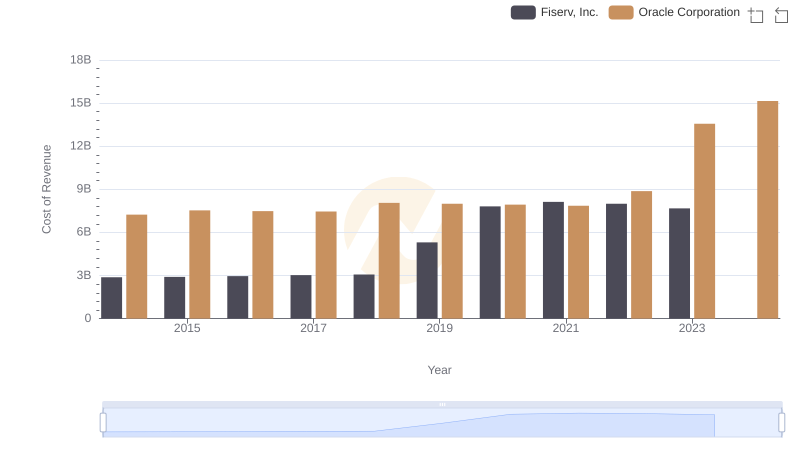
Task: Click the Fiserv bar for 2019
Action: 427,280
